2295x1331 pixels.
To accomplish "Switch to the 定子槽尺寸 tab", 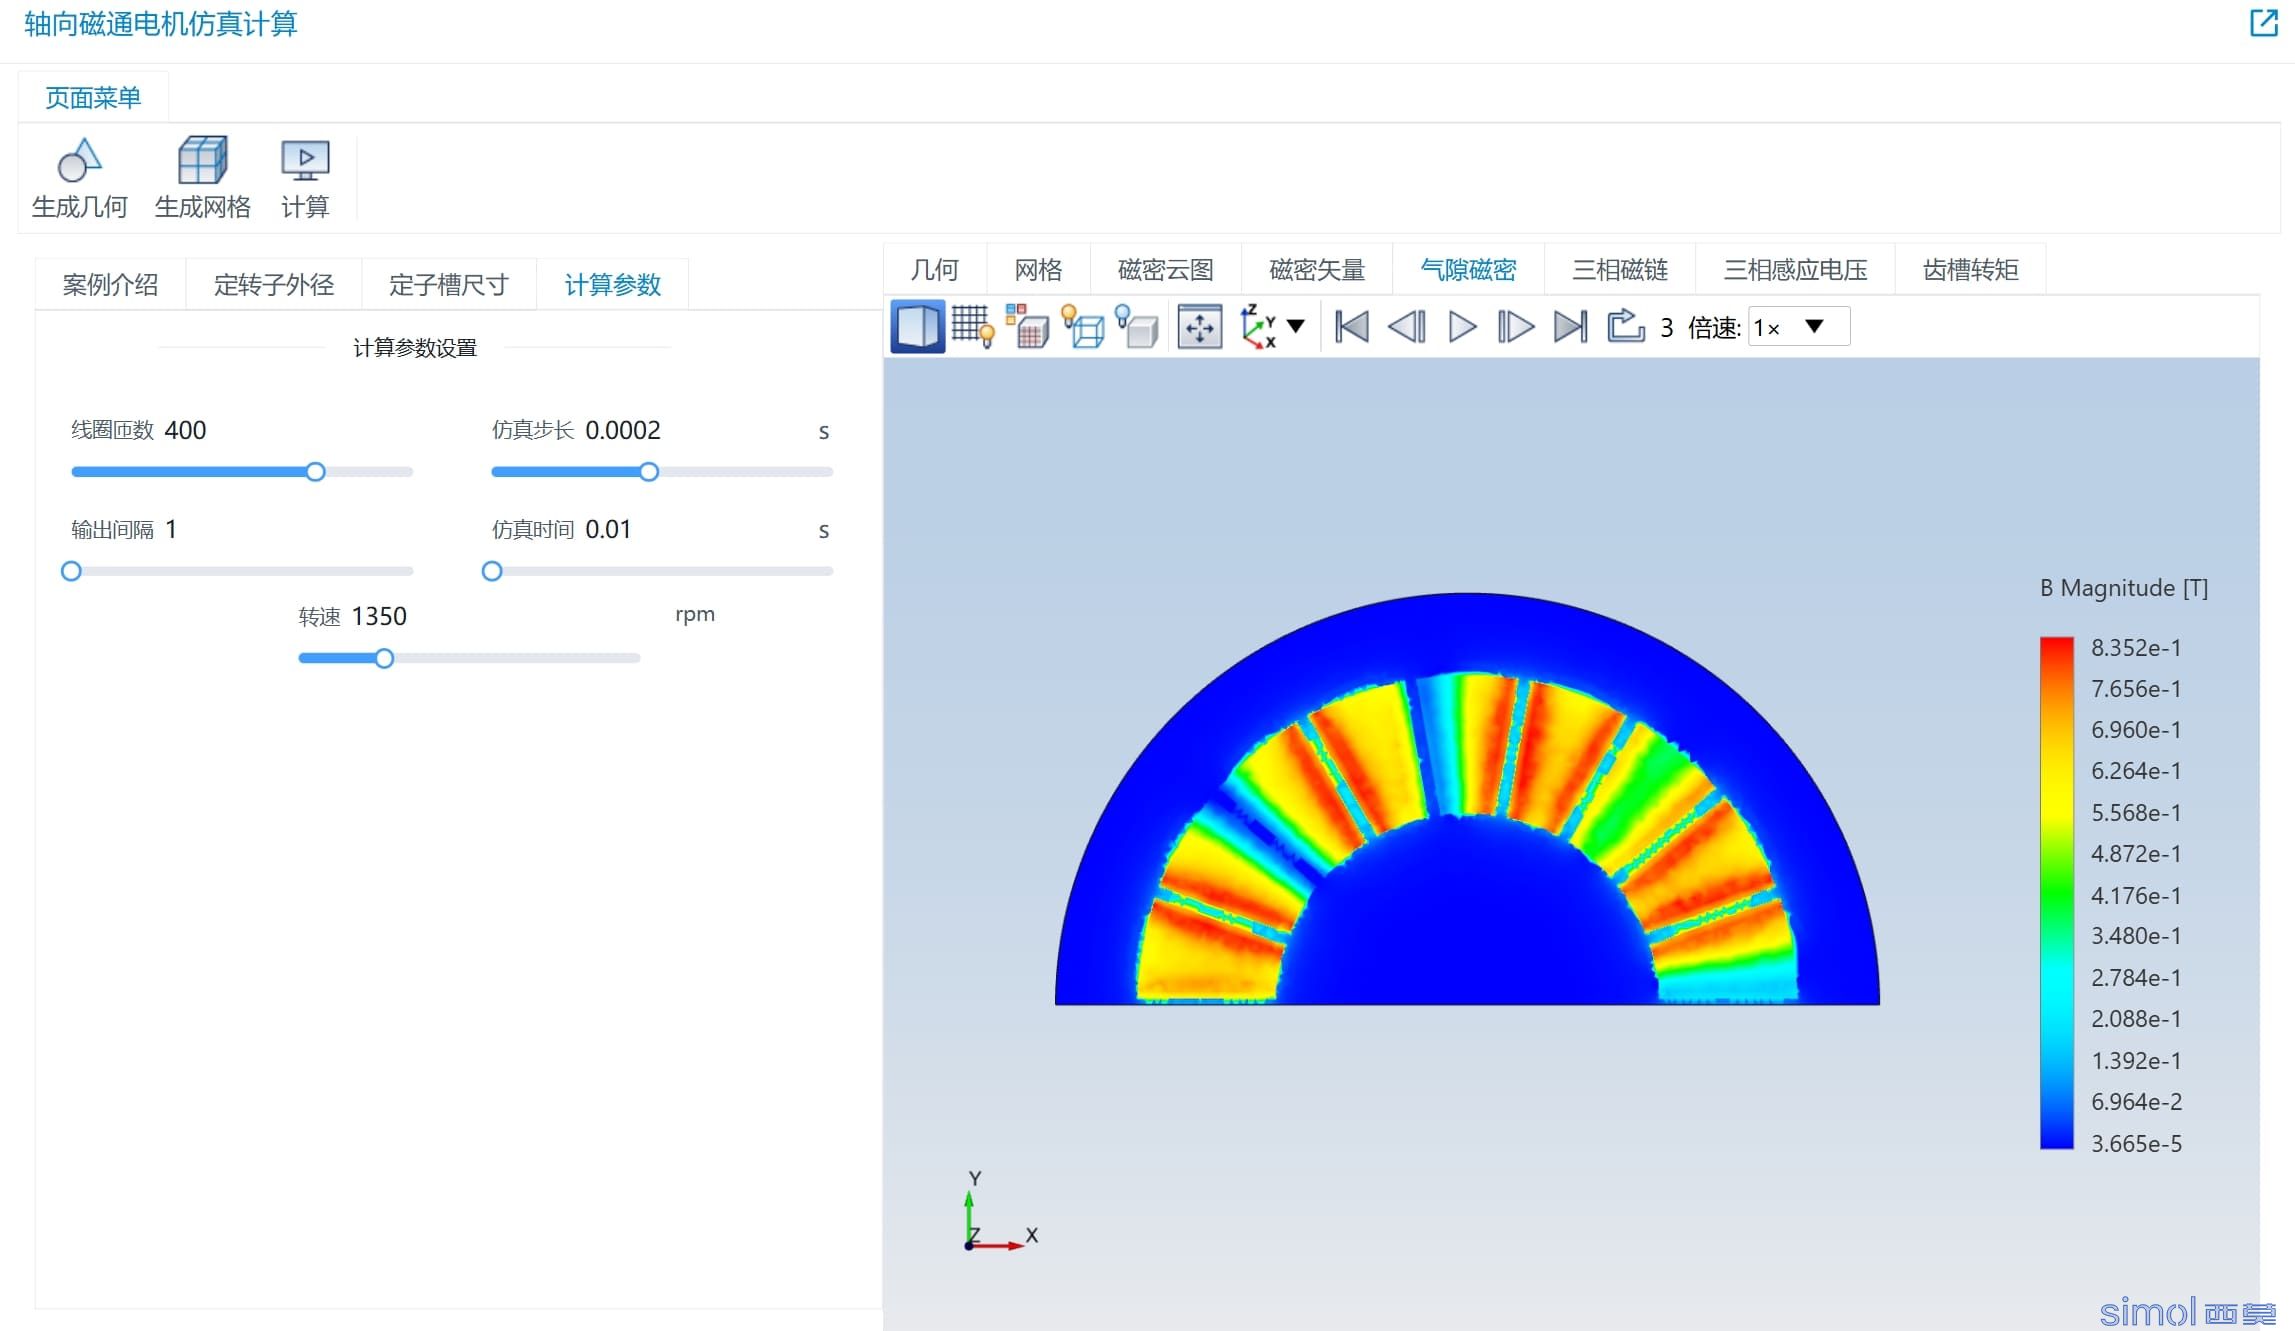I will 448,285.
